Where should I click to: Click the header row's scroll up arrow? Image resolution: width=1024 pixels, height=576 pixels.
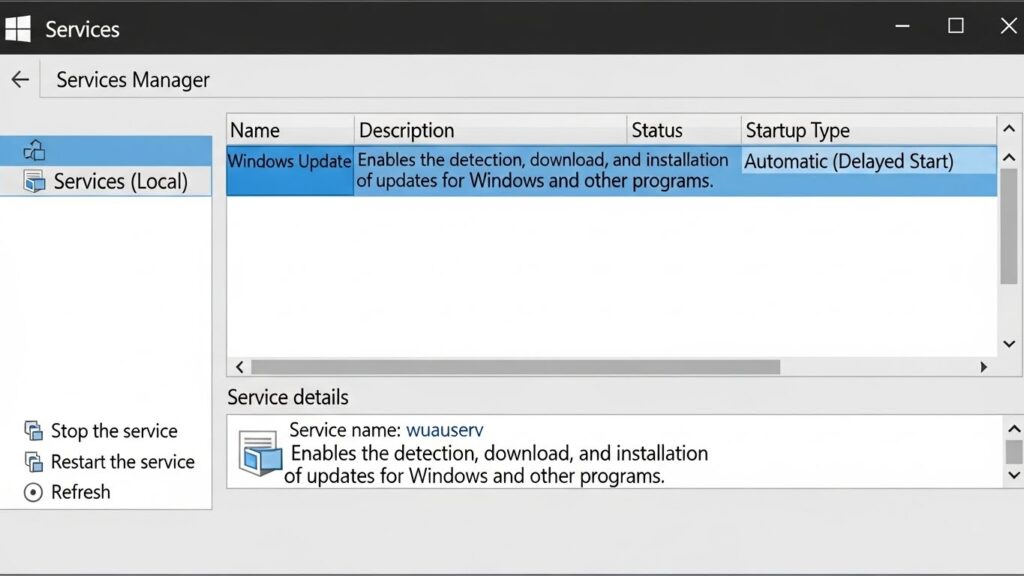click(x=1009, y=129)
